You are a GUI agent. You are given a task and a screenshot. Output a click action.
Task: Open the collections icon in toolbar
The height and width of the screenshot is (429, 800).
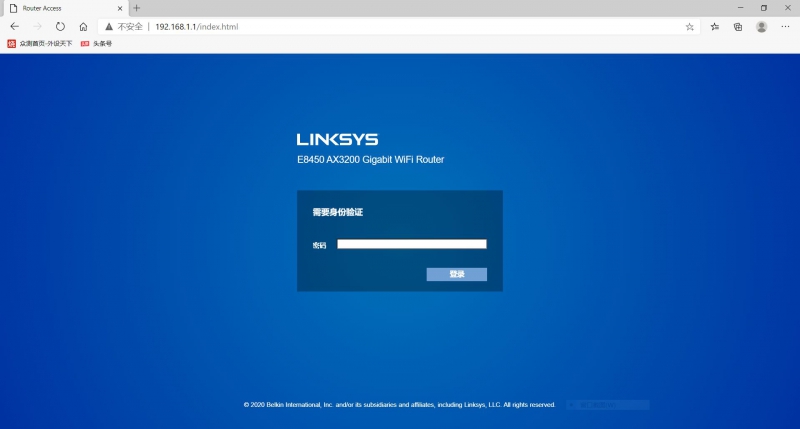pyautogui.click(x=738, y=27)
